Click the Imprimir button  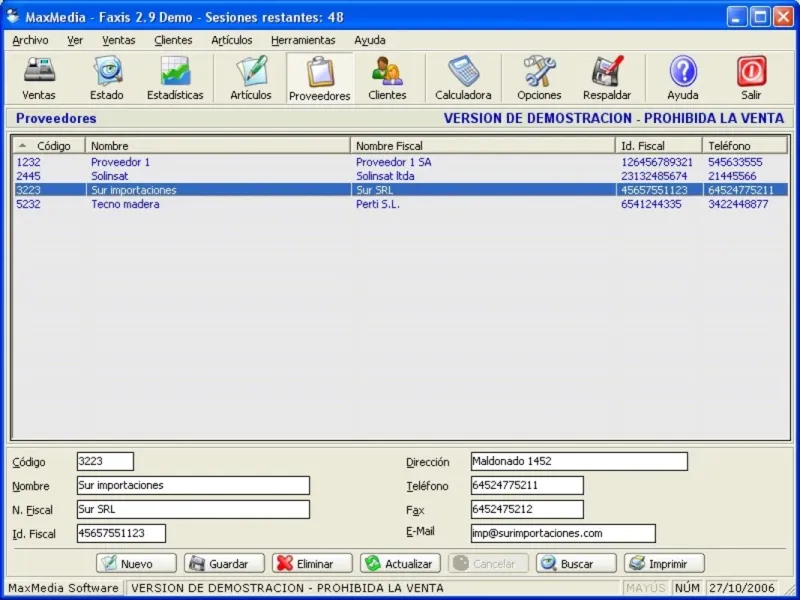[664, 564]
